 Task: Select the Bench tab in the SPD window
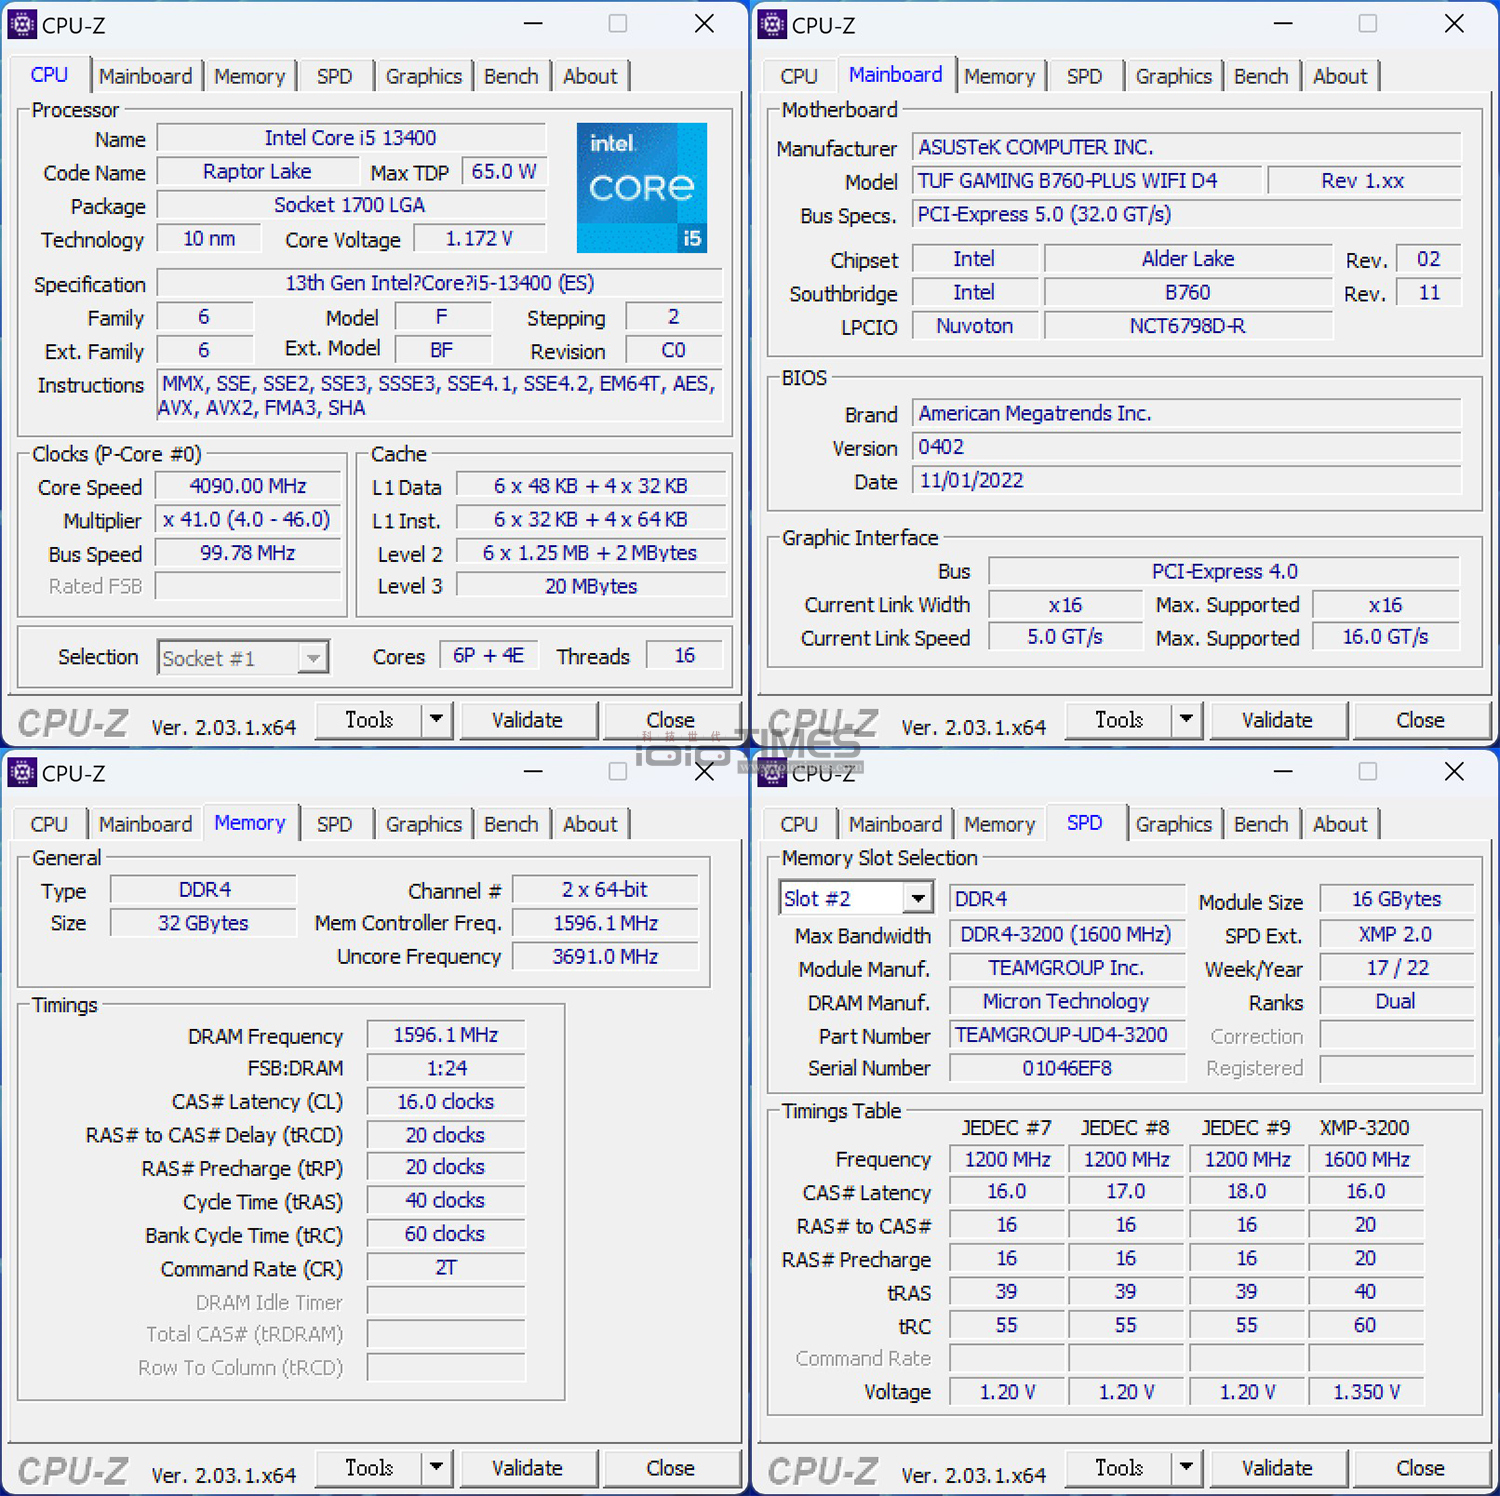pyautogui.click(x=1261, y=824)
